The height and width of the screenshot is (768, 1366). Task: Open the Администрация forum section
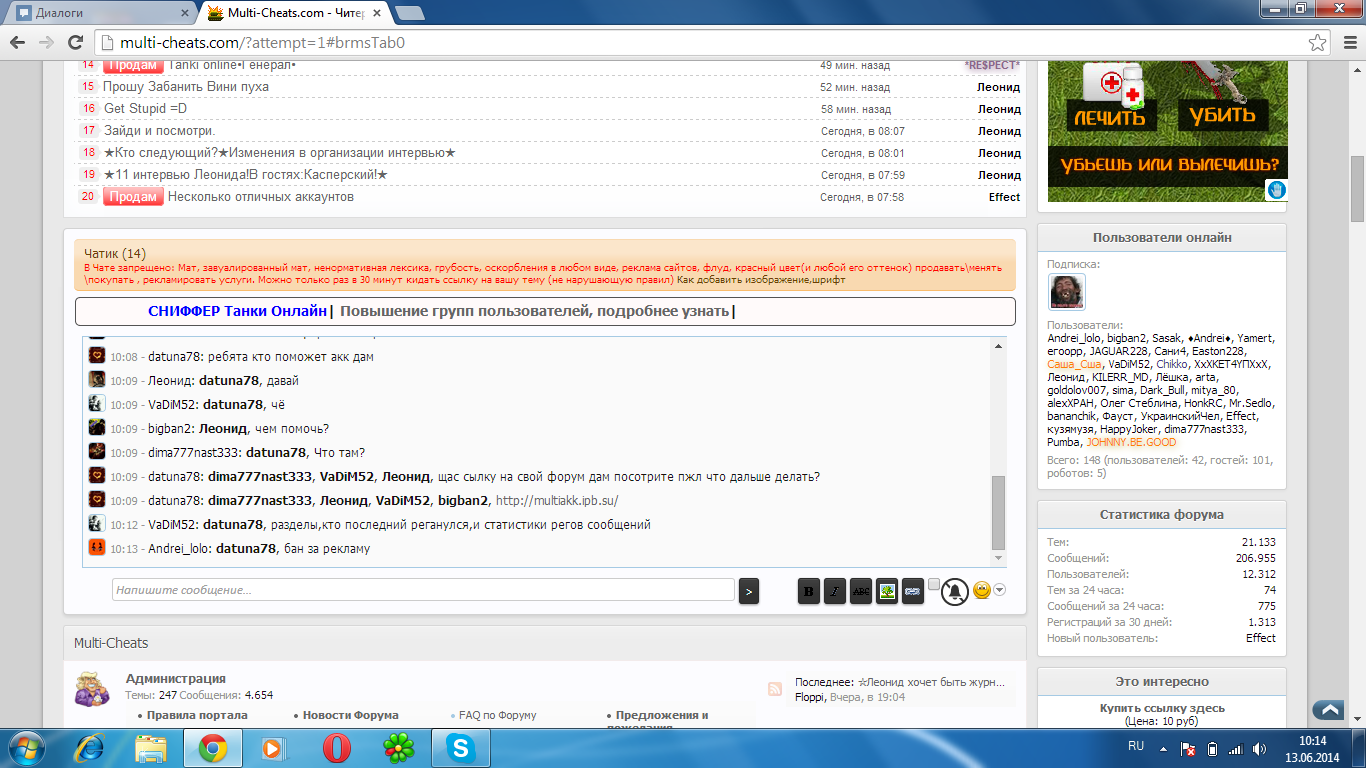pyautogui.click(x=175, y=678)
